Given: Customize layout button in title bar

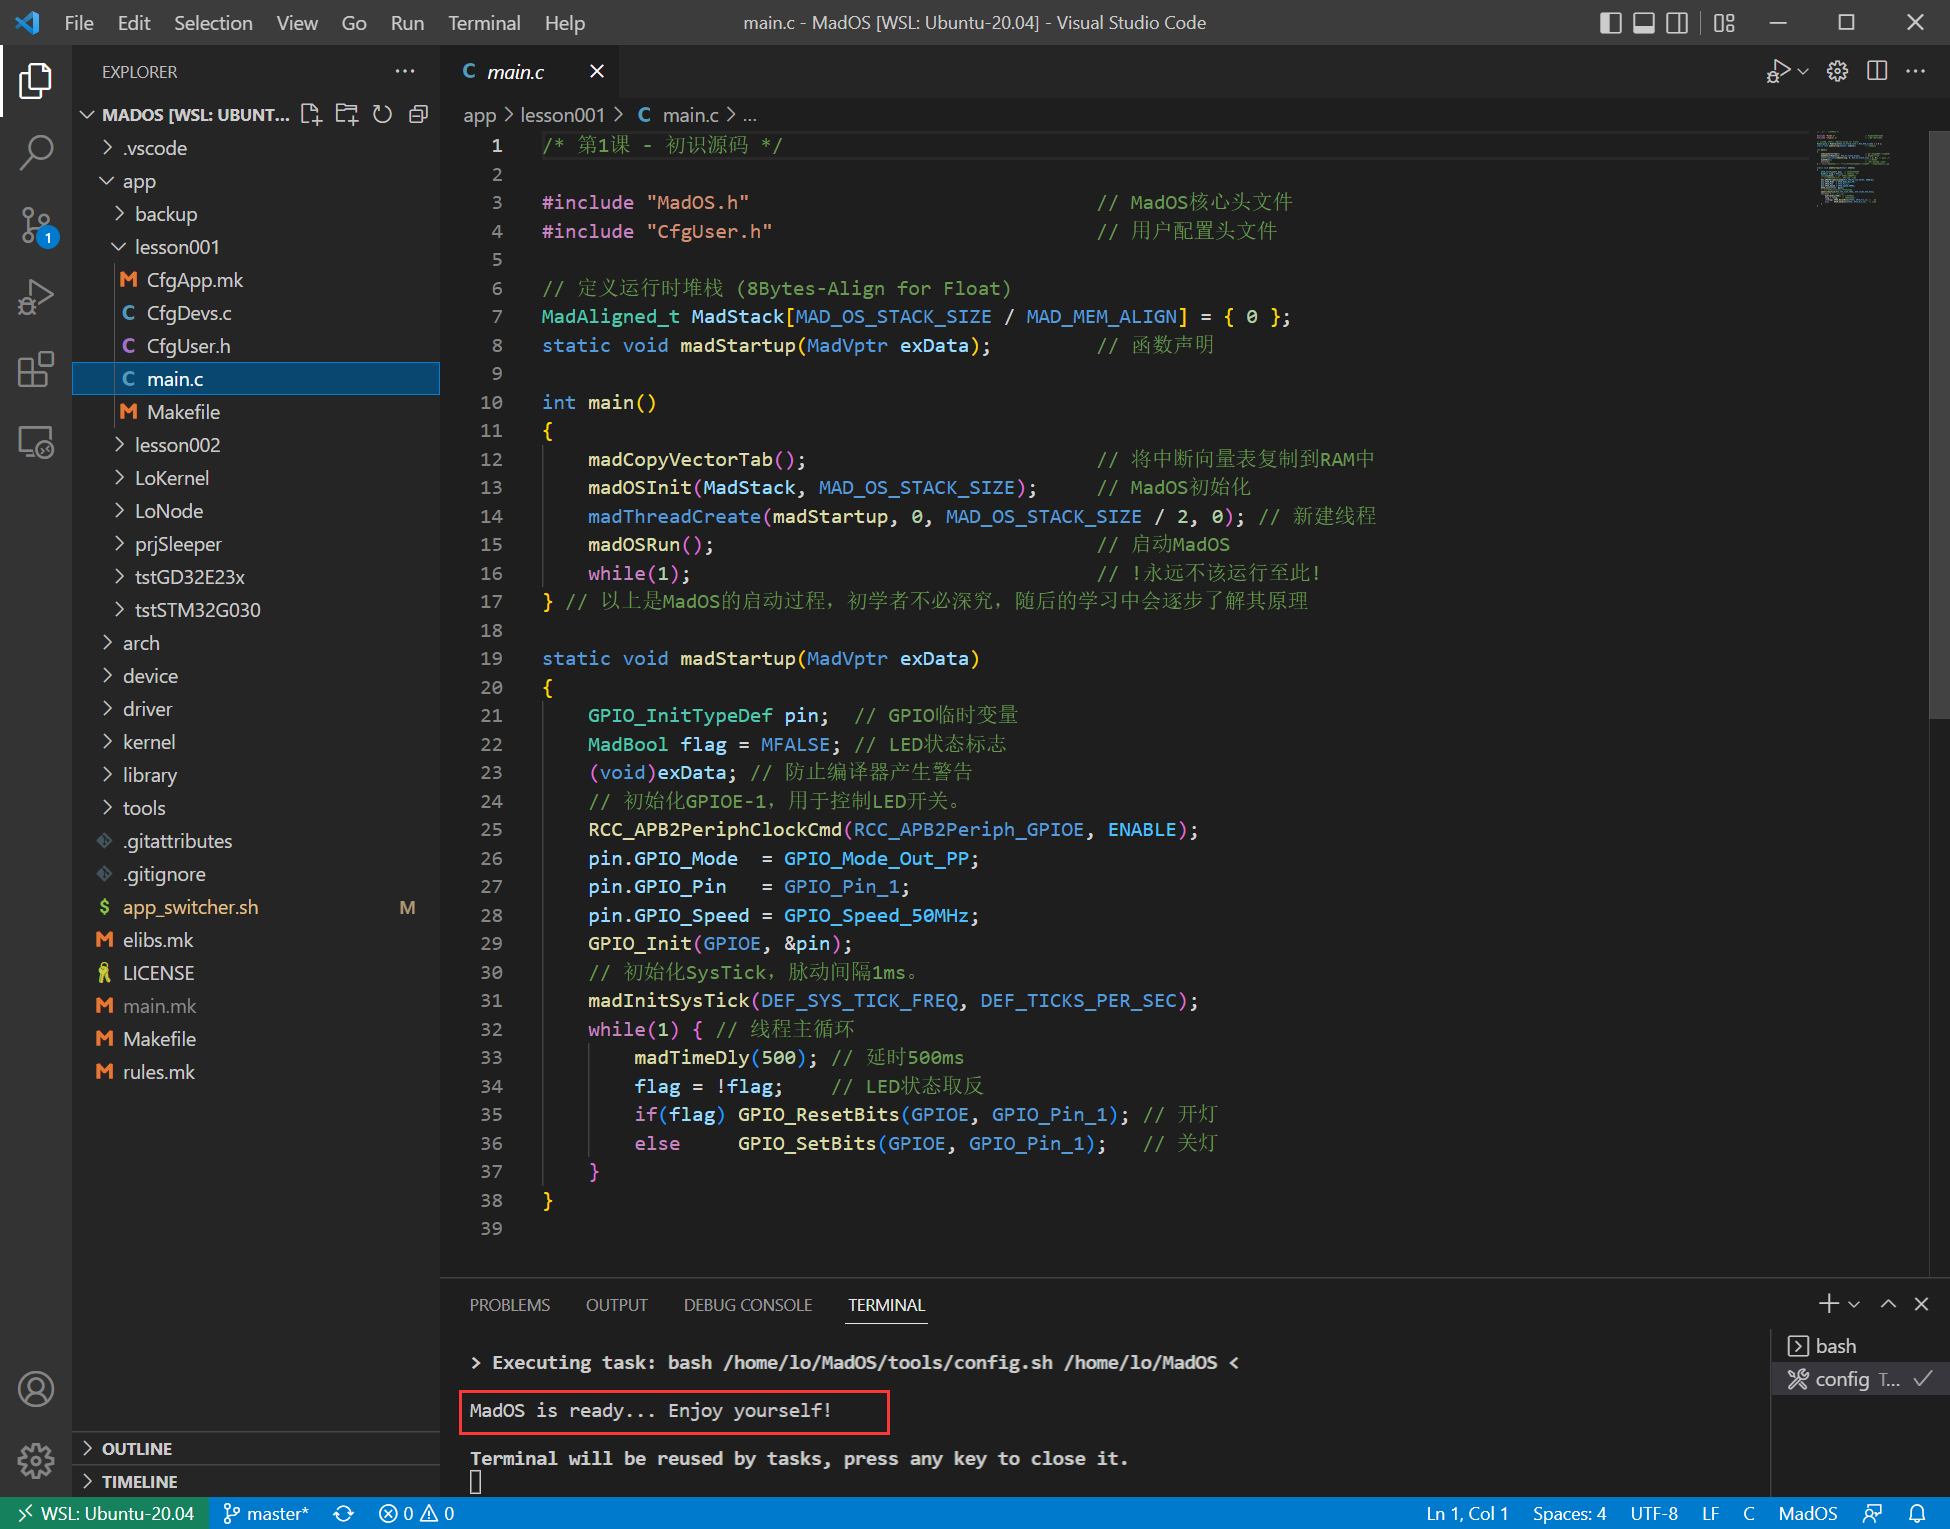Looking at the screenshot, I should (1724, 22).
